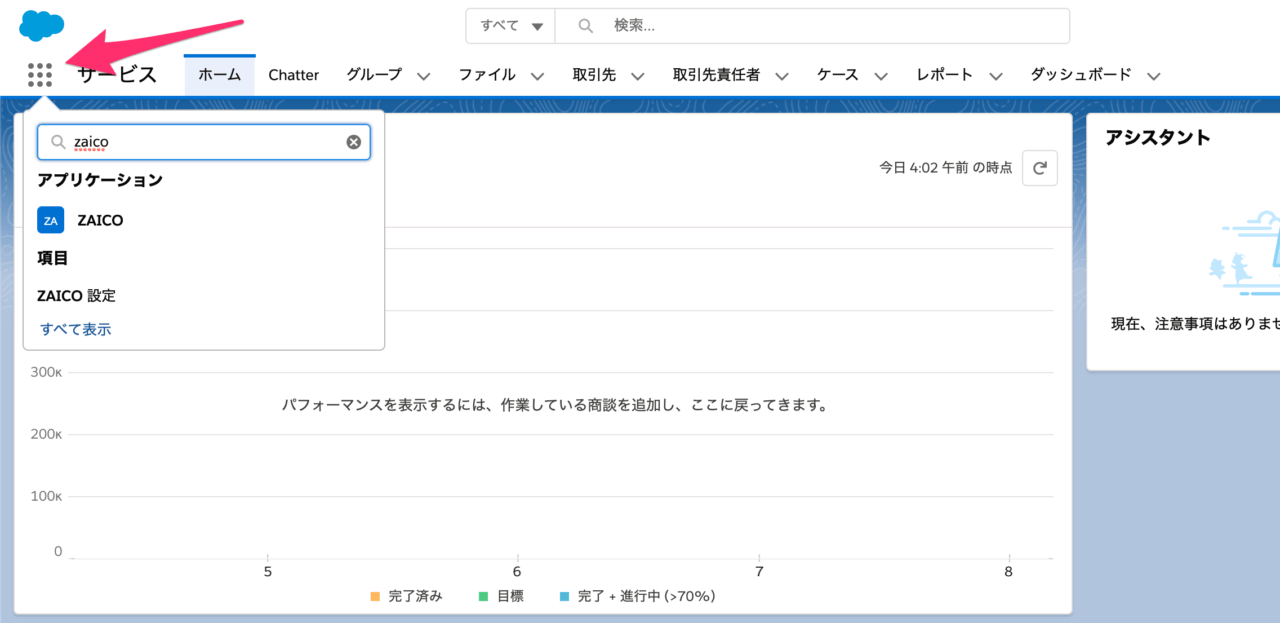1280x623 pixels.
Task: Refresh the performance chart
Action: coord(1040,168)
